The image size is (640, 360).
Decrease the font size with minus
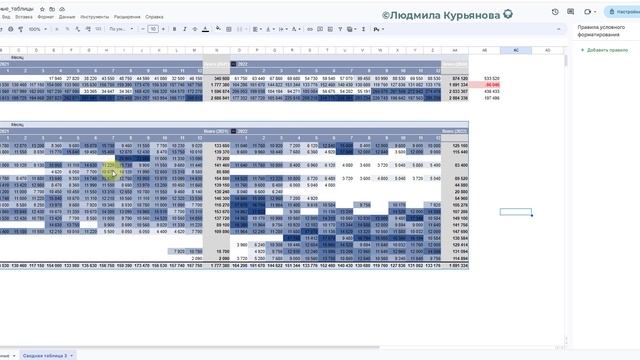pos(143,29)
